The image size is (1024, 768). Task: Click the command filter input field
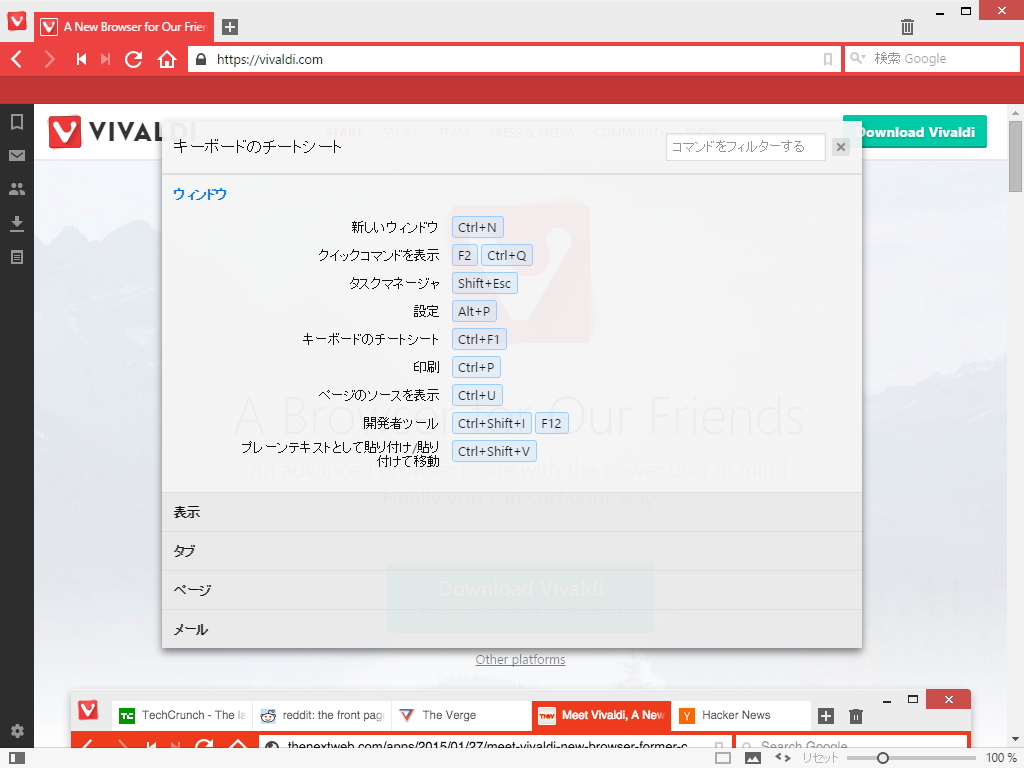pyautogui.click(x=746, y=147)
